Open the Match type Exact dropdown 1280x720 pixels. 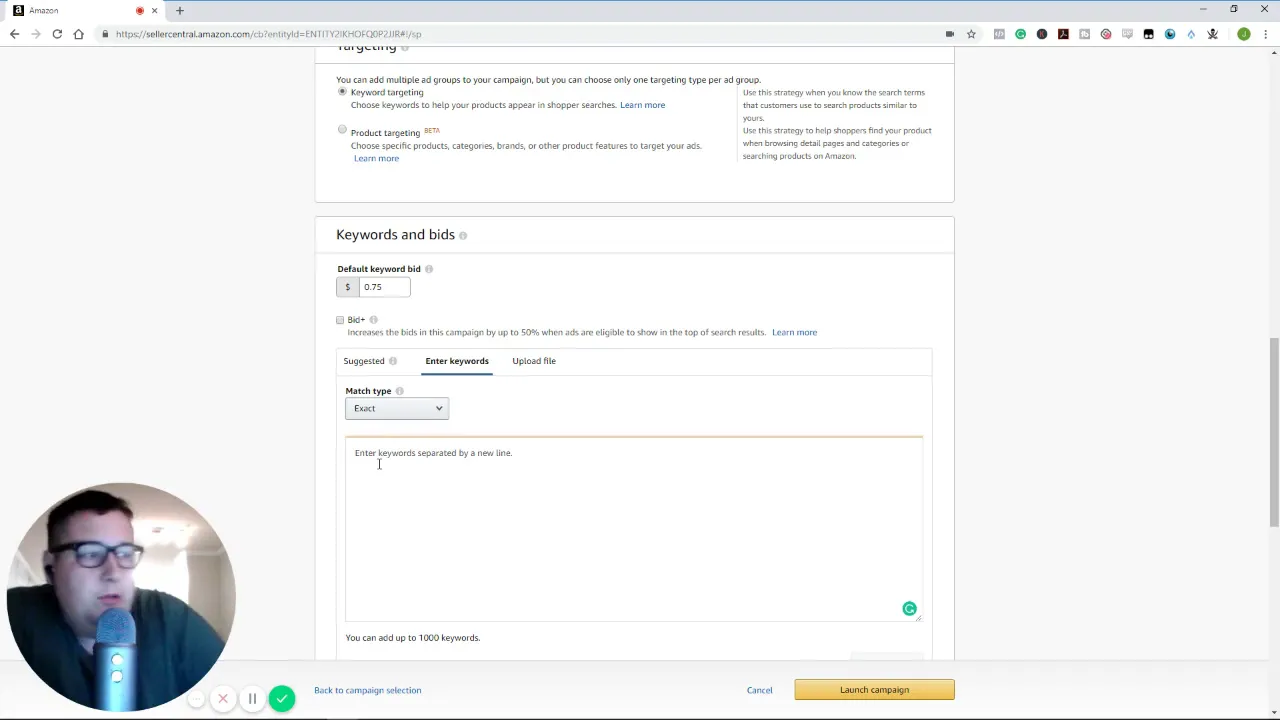[397, 408]
